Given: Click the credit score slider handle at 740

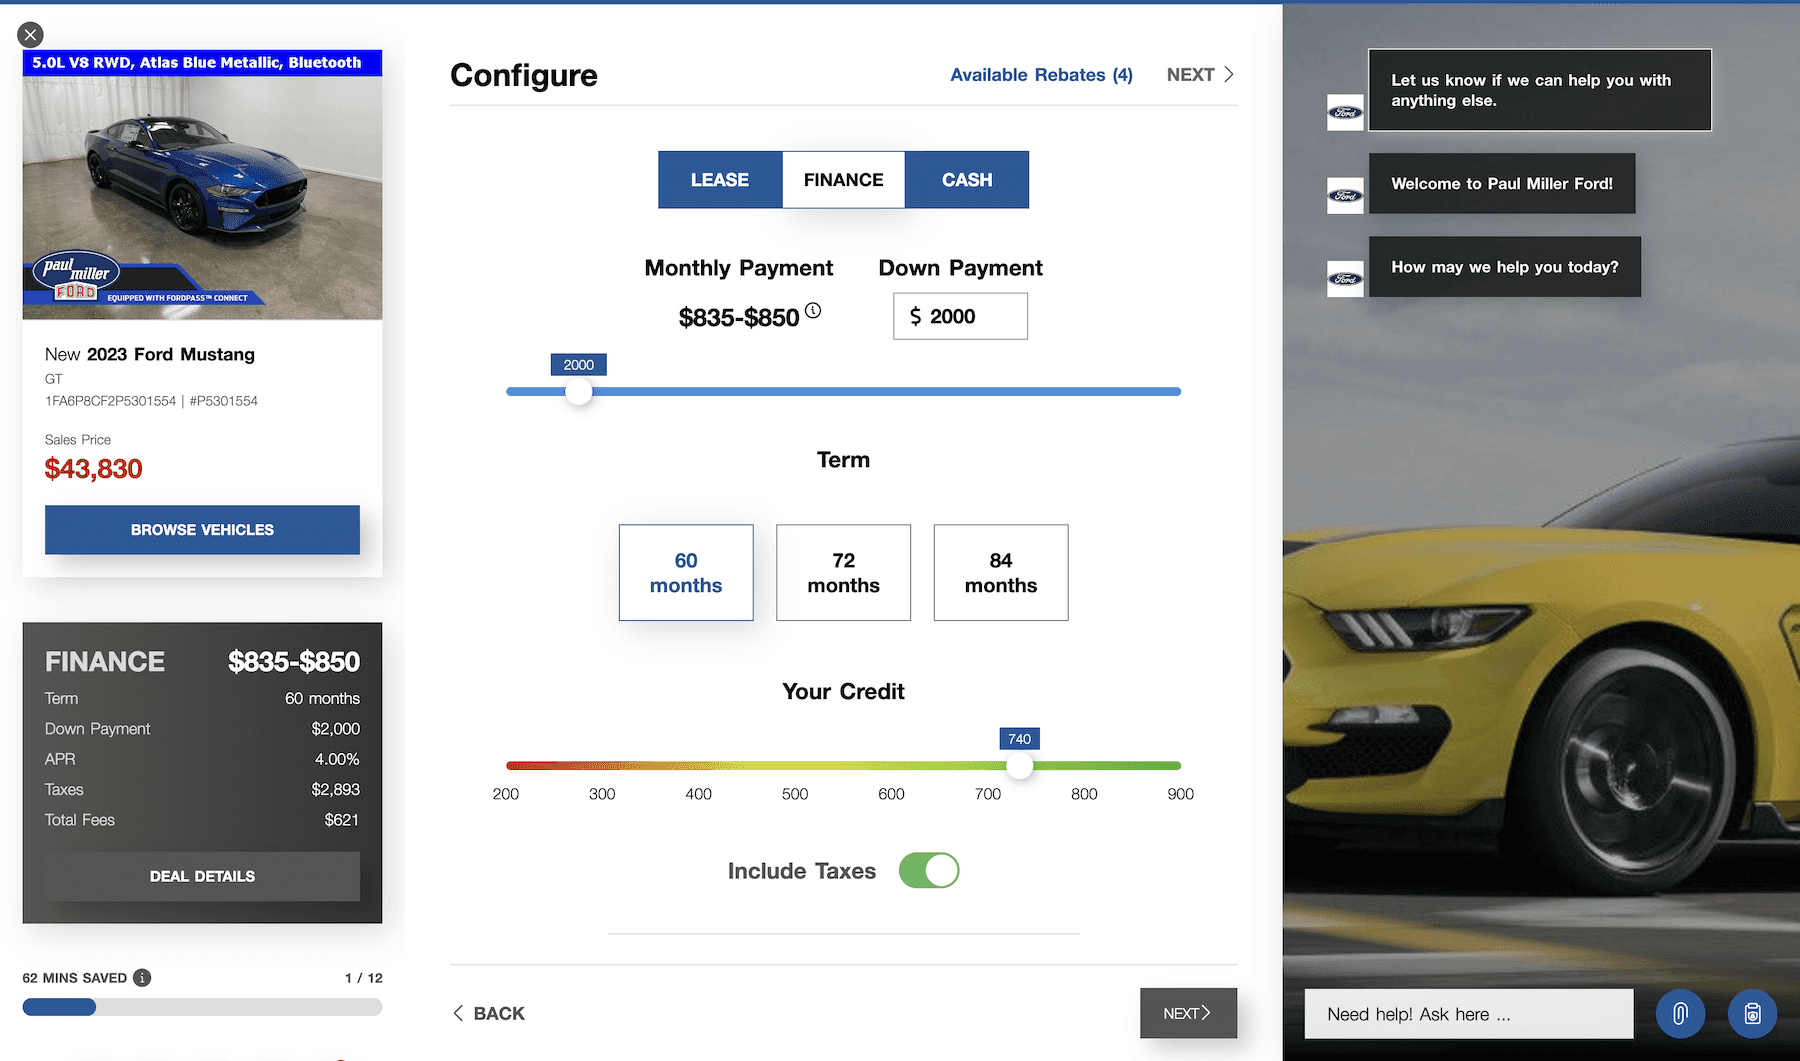Looking at the screenshot, I should point(1019,766).
